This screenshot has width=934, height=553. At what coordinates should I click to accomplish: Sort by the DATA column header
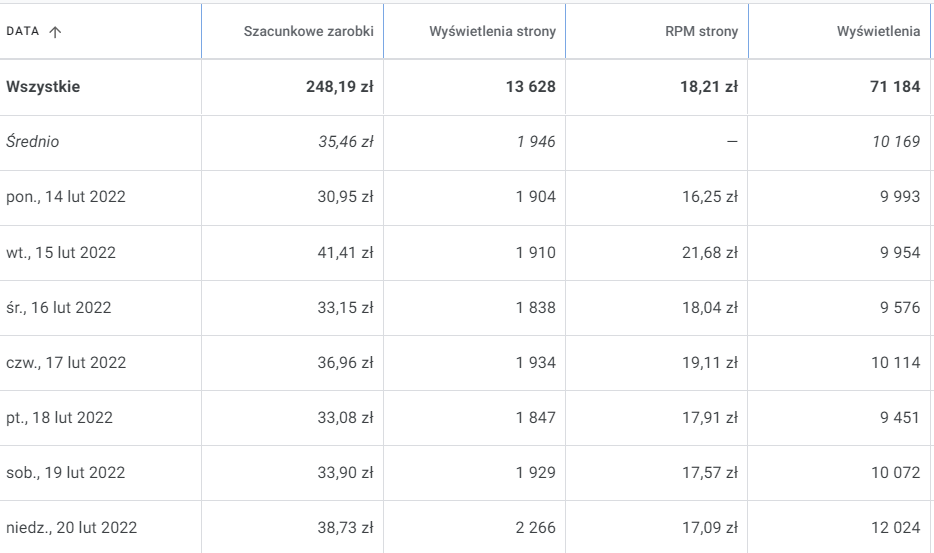point(24,31)
